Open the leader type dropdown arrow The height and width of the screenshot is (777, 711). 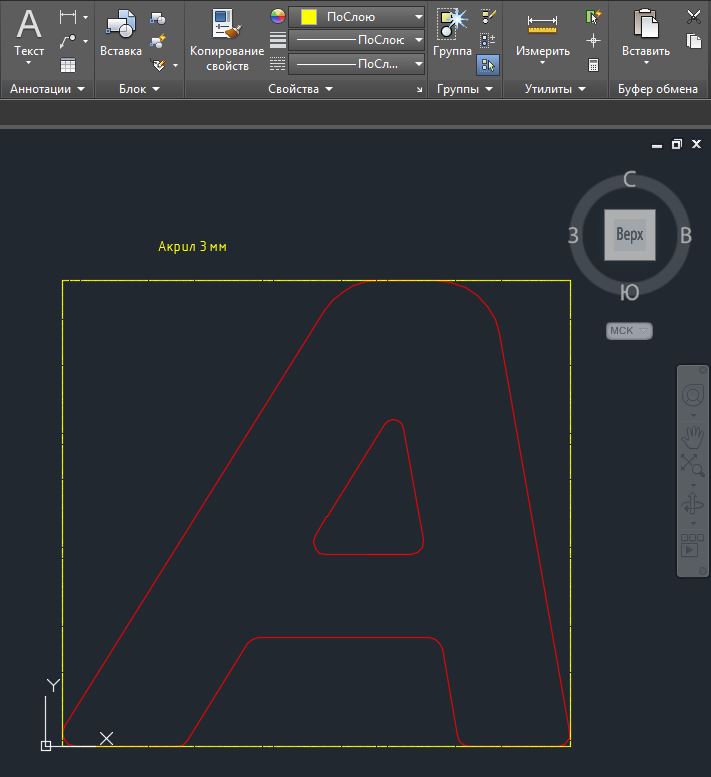pyautogui.click(x=85, y=42)
